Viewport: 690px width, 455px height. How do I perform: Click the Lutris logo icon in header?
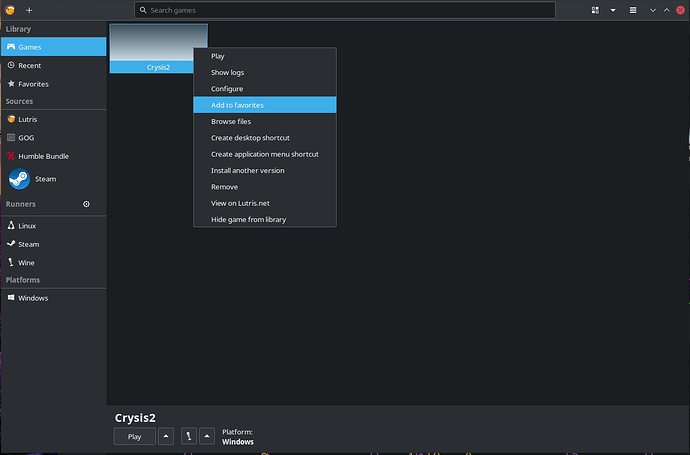[x=10, y=10]
